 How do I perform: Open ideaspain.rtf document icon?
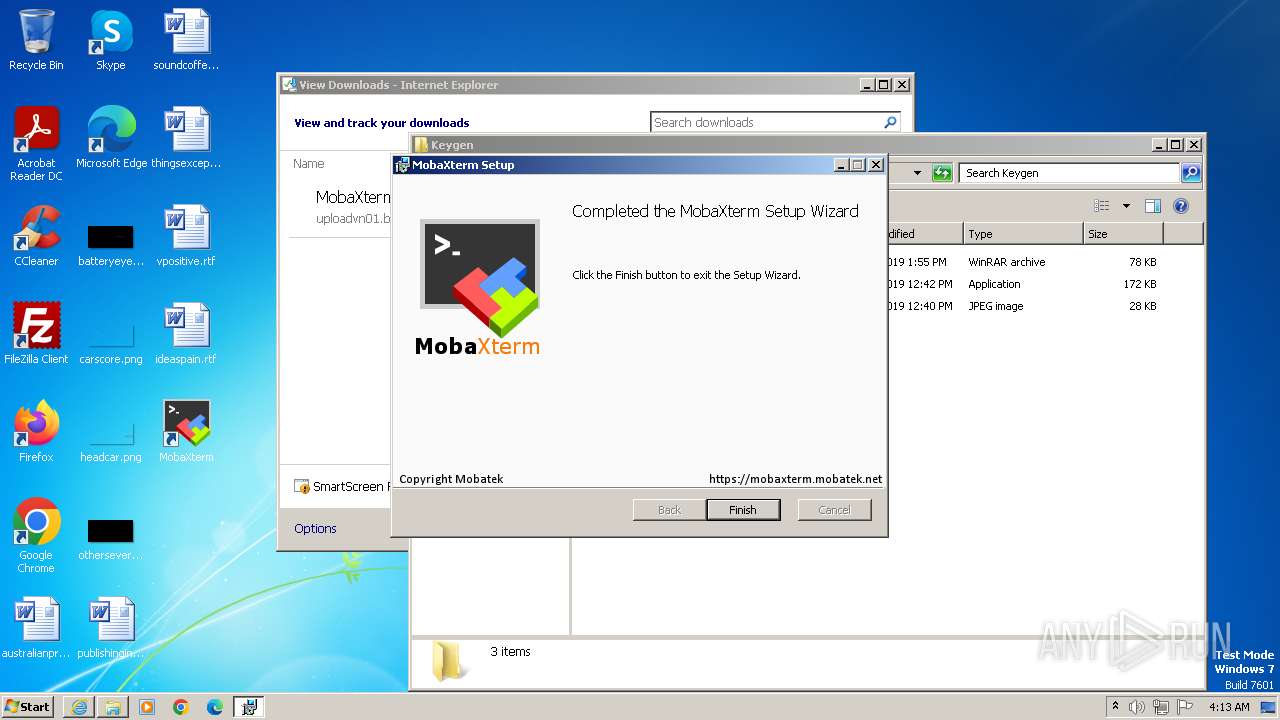tap(186, 333)
